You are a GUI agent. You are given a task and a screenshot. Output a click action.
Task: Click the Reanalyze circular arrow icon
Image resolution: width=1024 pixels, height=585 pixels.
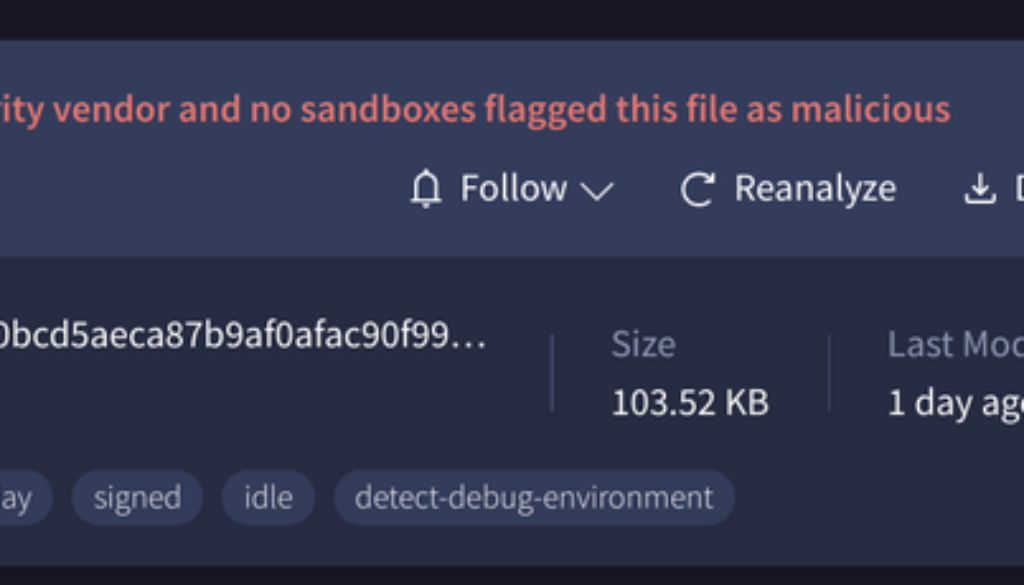697,189
